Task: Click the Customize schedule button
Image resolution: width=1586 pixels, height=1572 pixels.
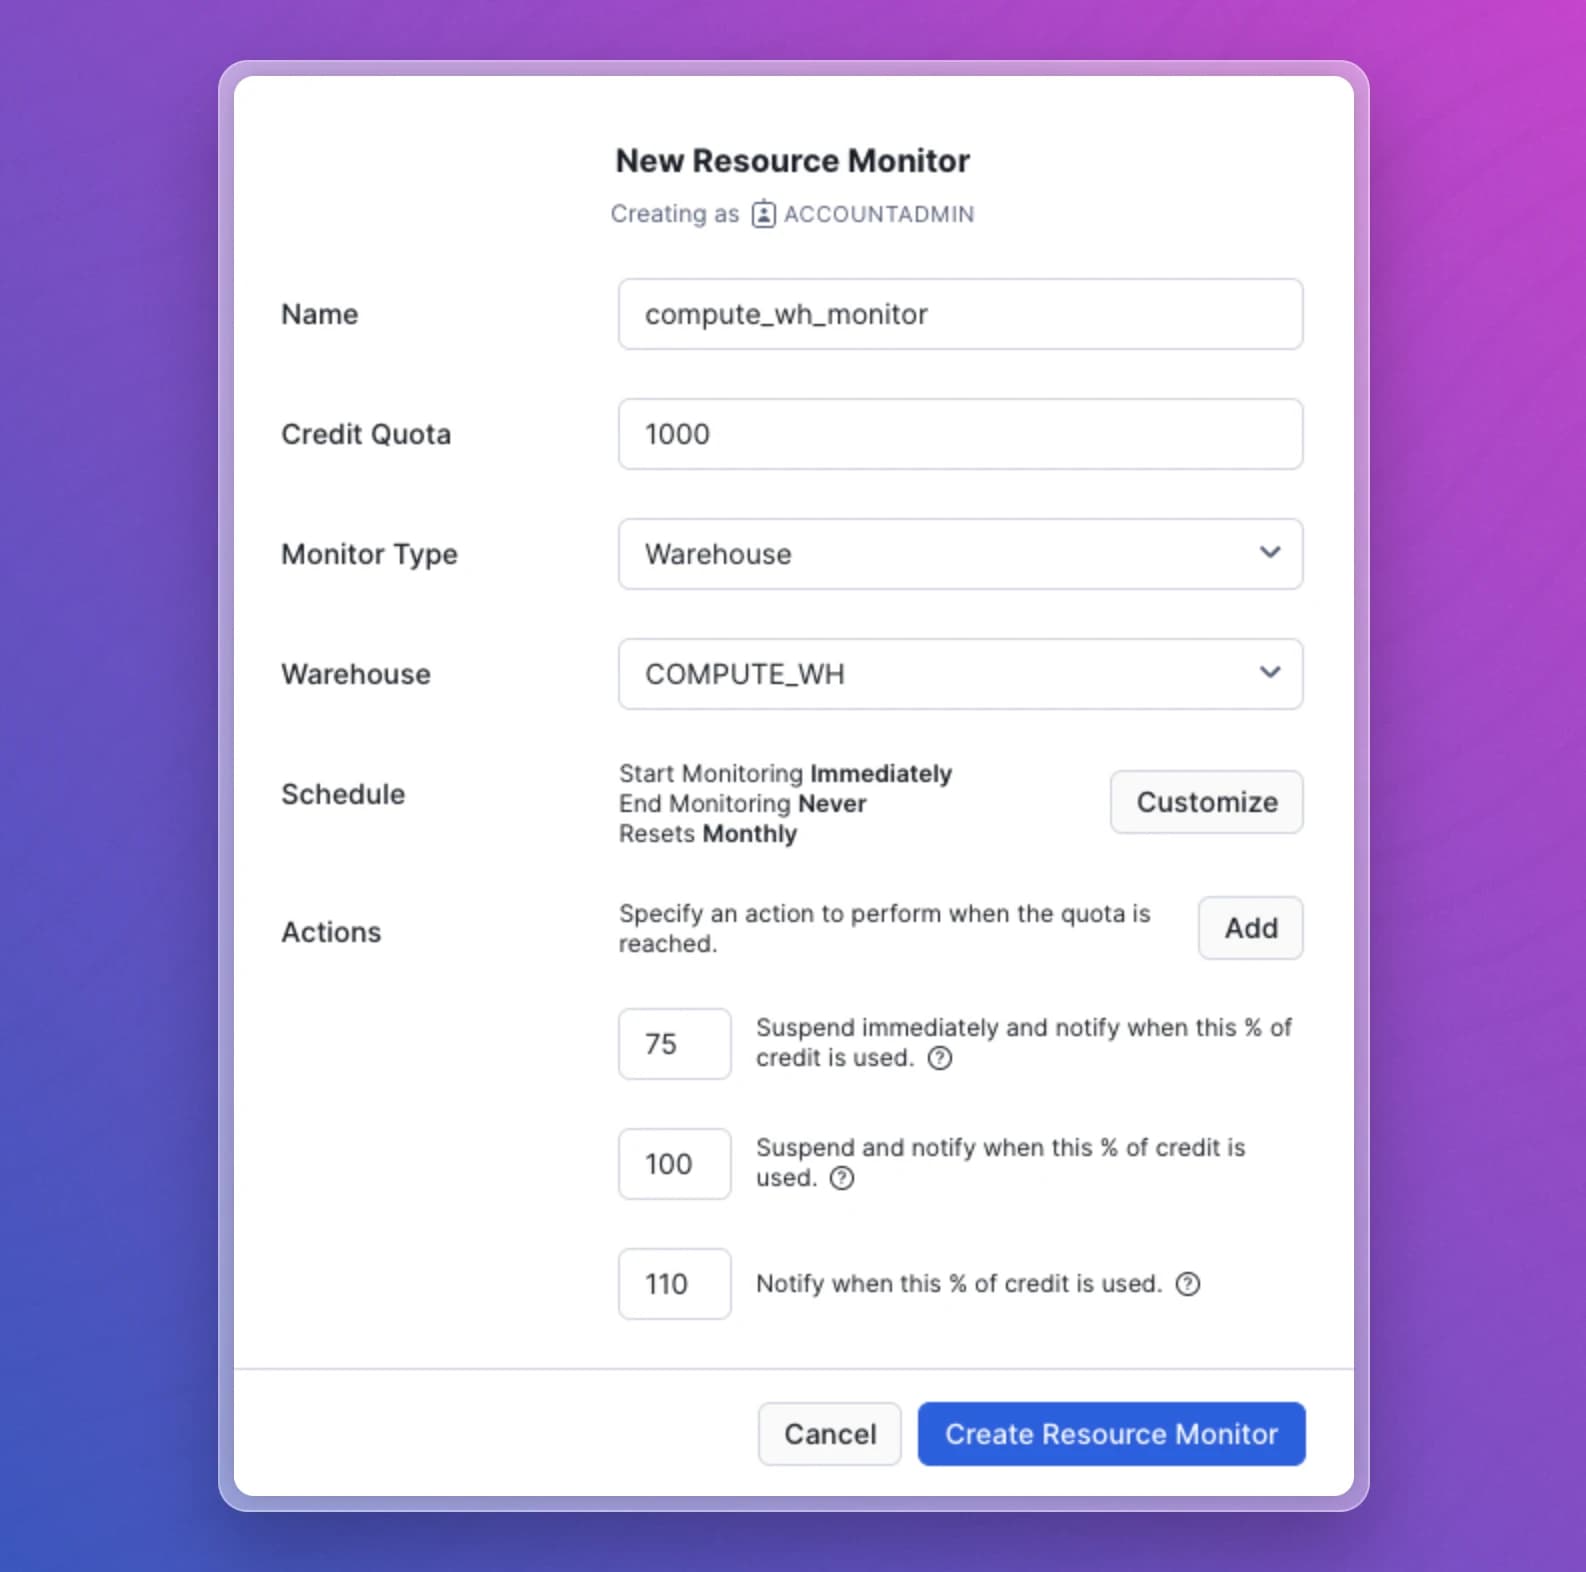Action: [x=1206, y=802]
